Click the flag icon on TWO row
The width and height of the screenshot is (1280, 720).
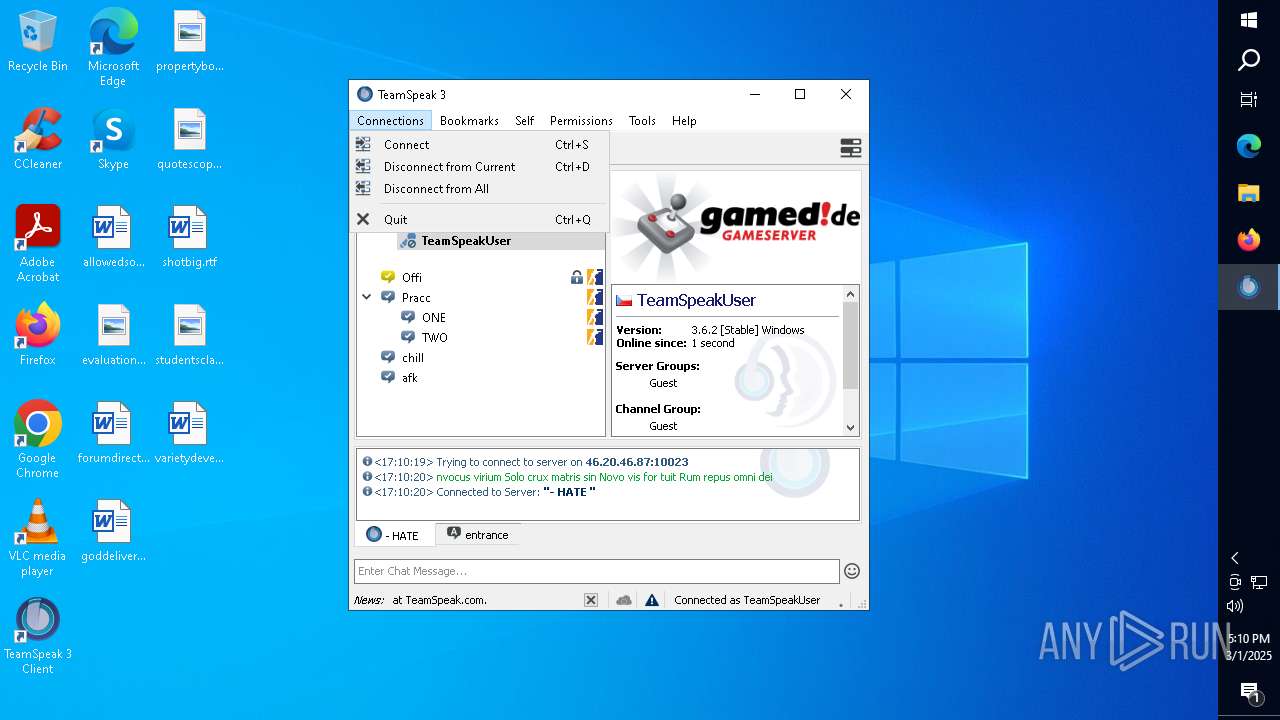(595, 337)
